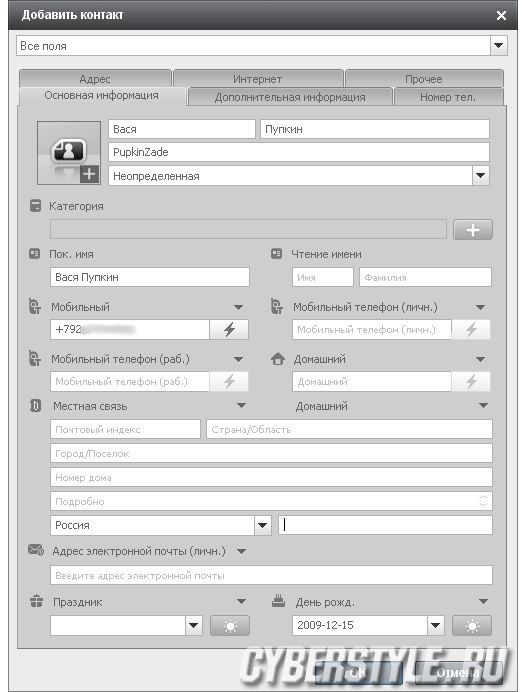Click the Мобильный телефон (личн.) number field
This screenshot has height=692, width=525.
(372, 329)
